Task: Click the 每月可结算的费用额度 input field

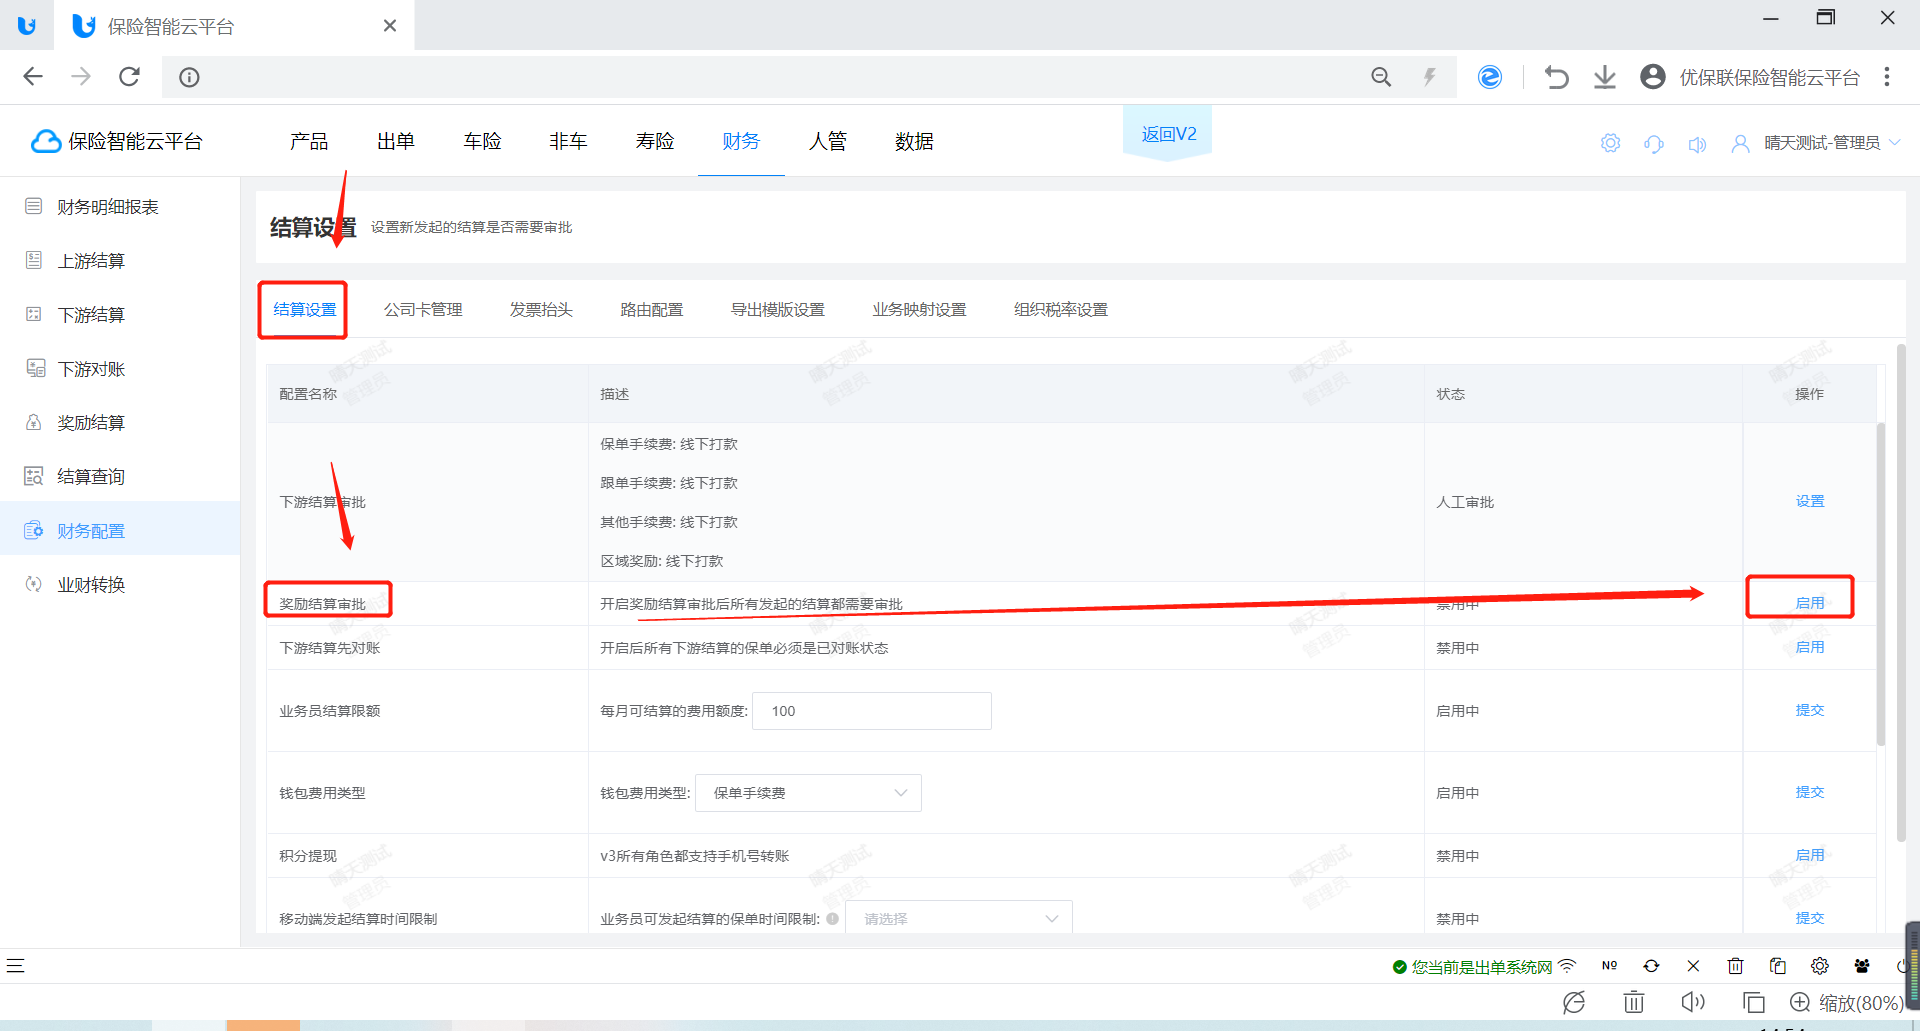Action: coord(871,711)
